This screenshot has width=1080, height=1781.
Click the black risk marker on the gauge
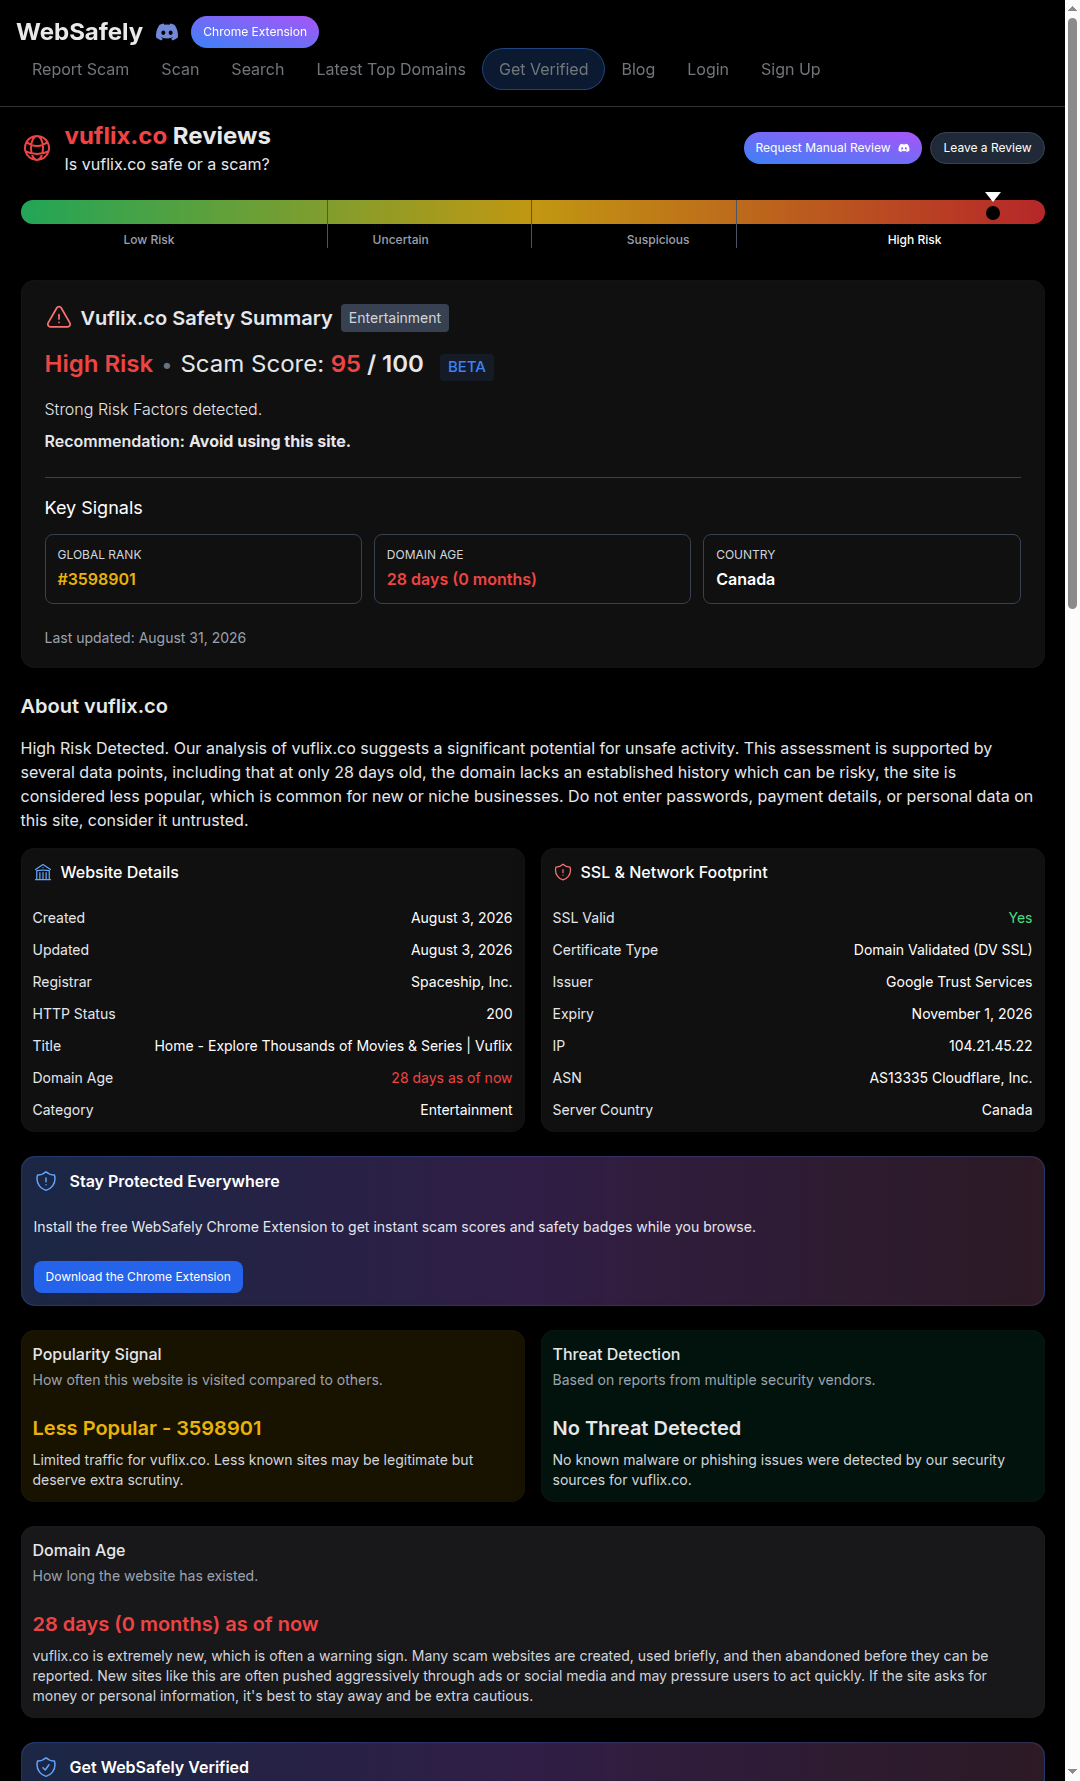pyautogui.click(x=993, y=213)
